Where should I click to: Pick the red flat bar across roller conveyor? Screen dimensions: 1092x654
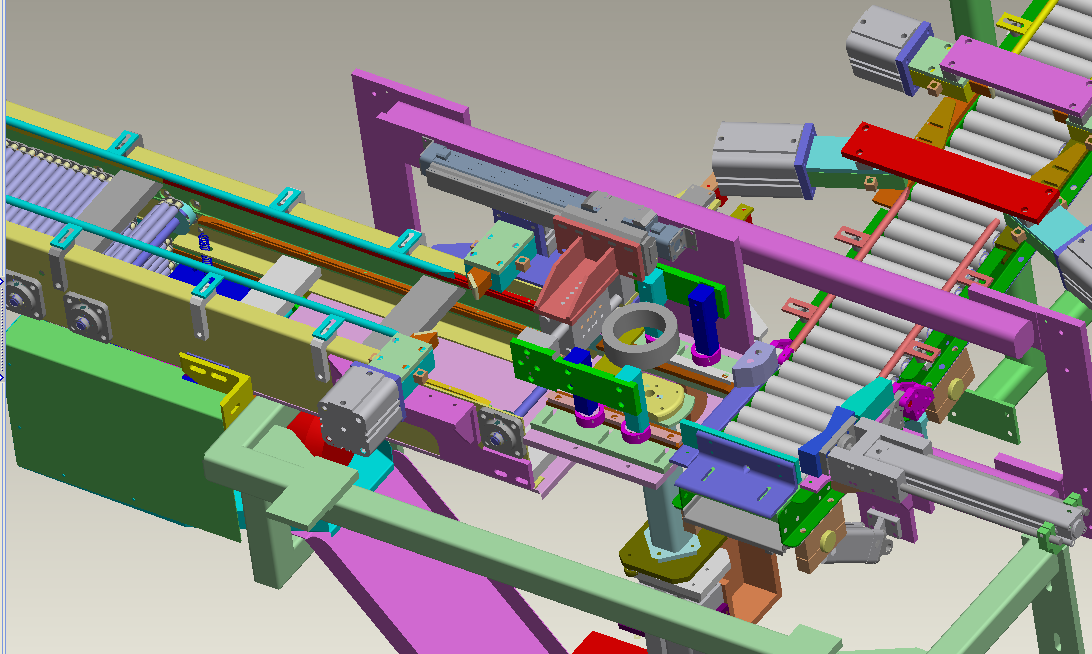951,172
